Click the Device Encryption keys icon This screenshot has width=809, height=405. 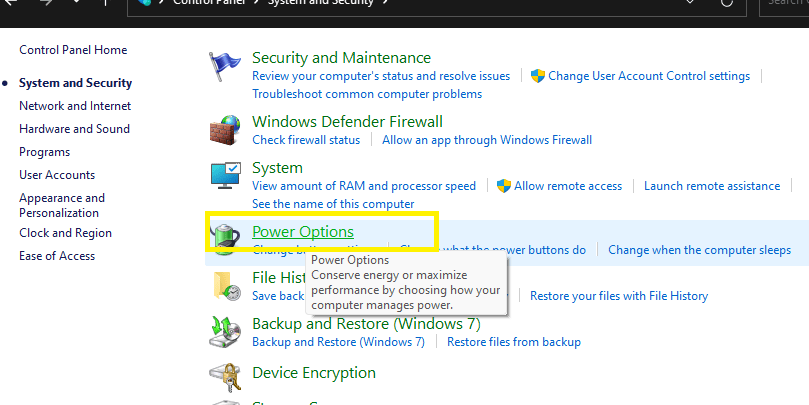[x=225, y=379]
